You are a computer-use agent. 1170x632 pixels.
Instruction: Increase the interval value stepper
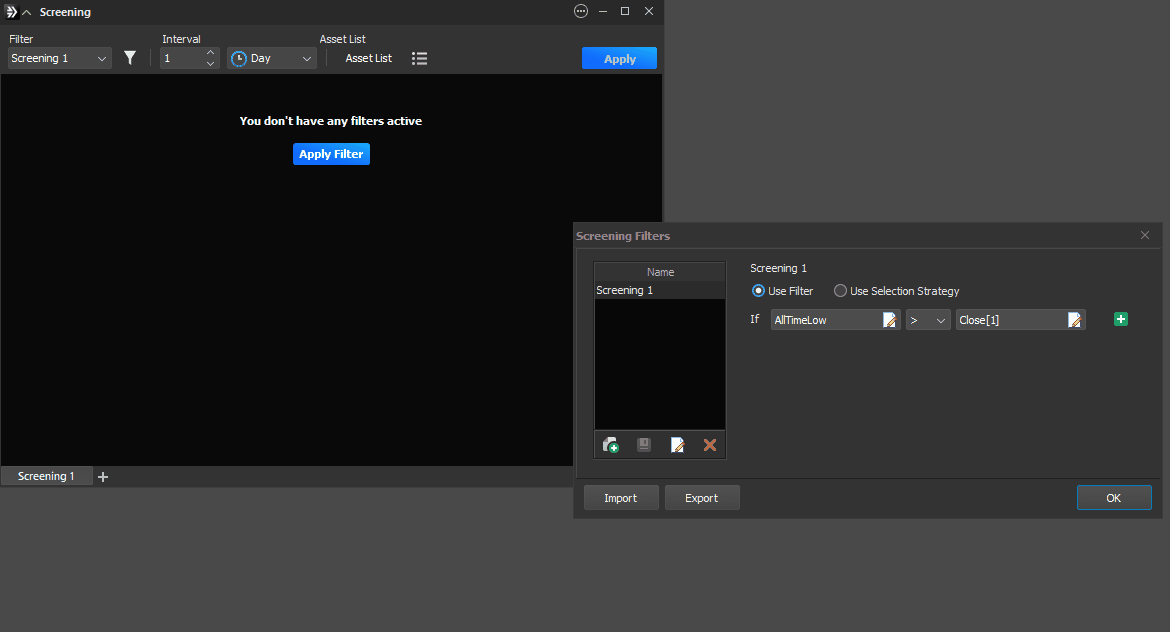tap(210, 53)
